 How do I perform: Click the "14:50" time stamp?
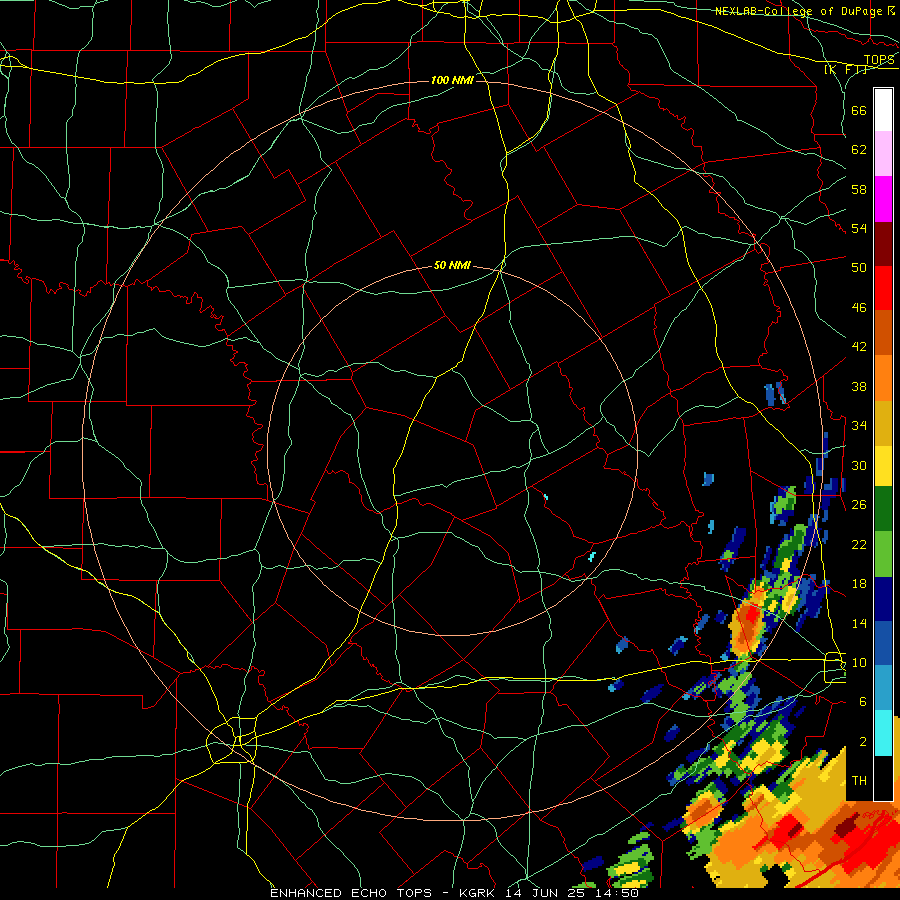pyautogui.click(x=618, y=893)
